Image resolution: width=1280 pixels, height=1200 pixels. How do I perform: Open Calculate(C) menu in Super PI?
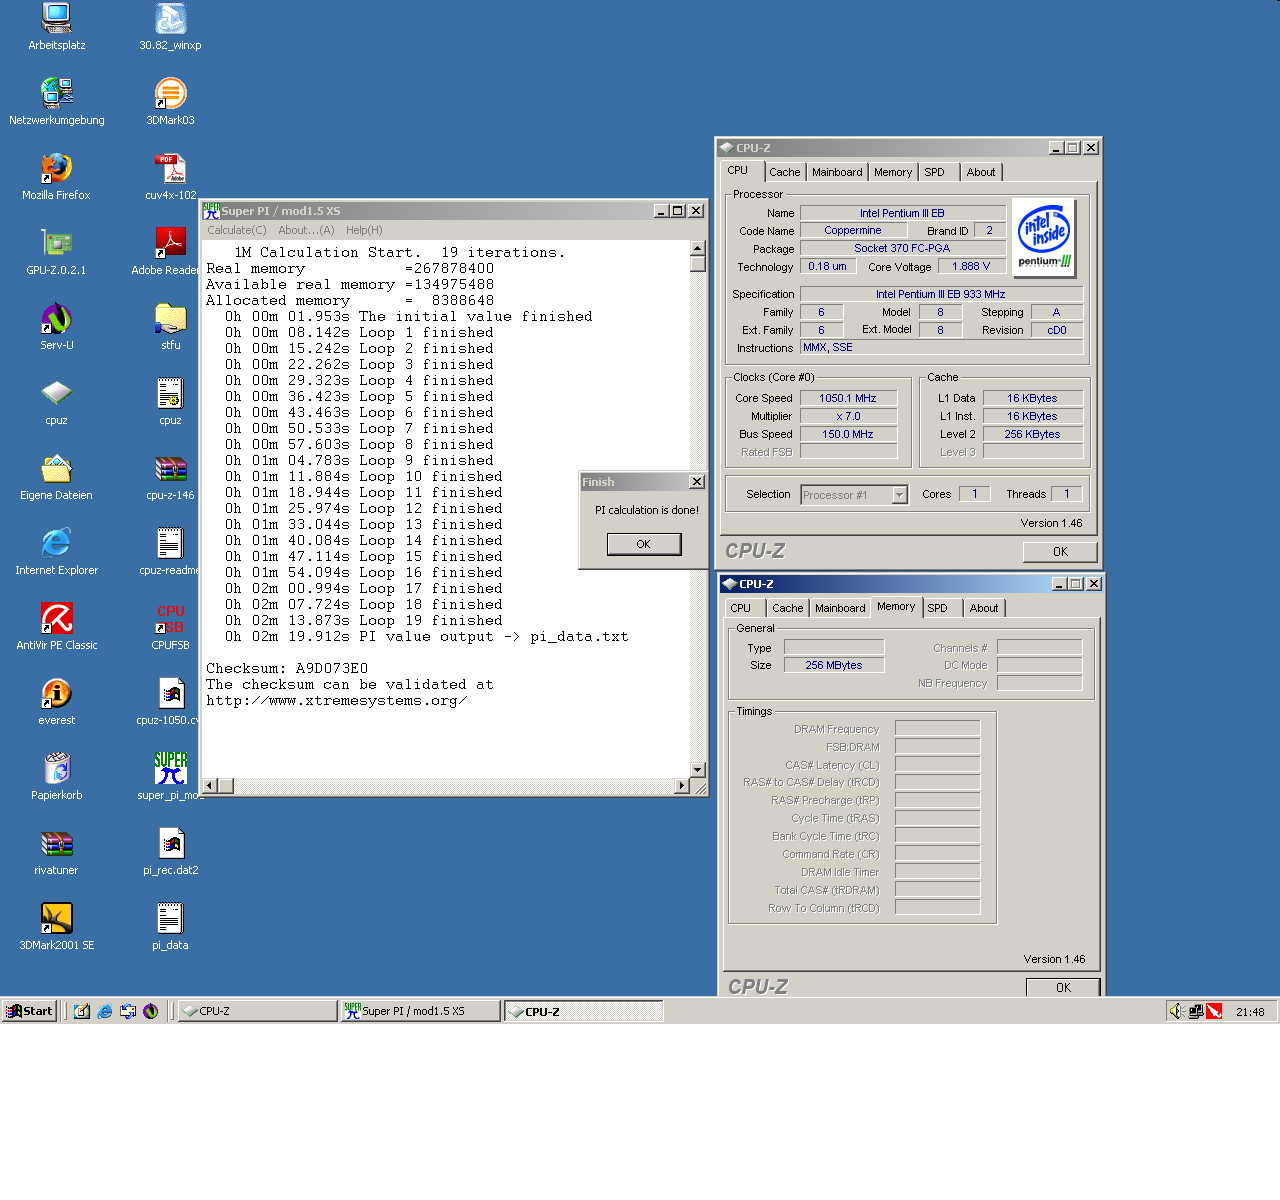click(237, 230)
